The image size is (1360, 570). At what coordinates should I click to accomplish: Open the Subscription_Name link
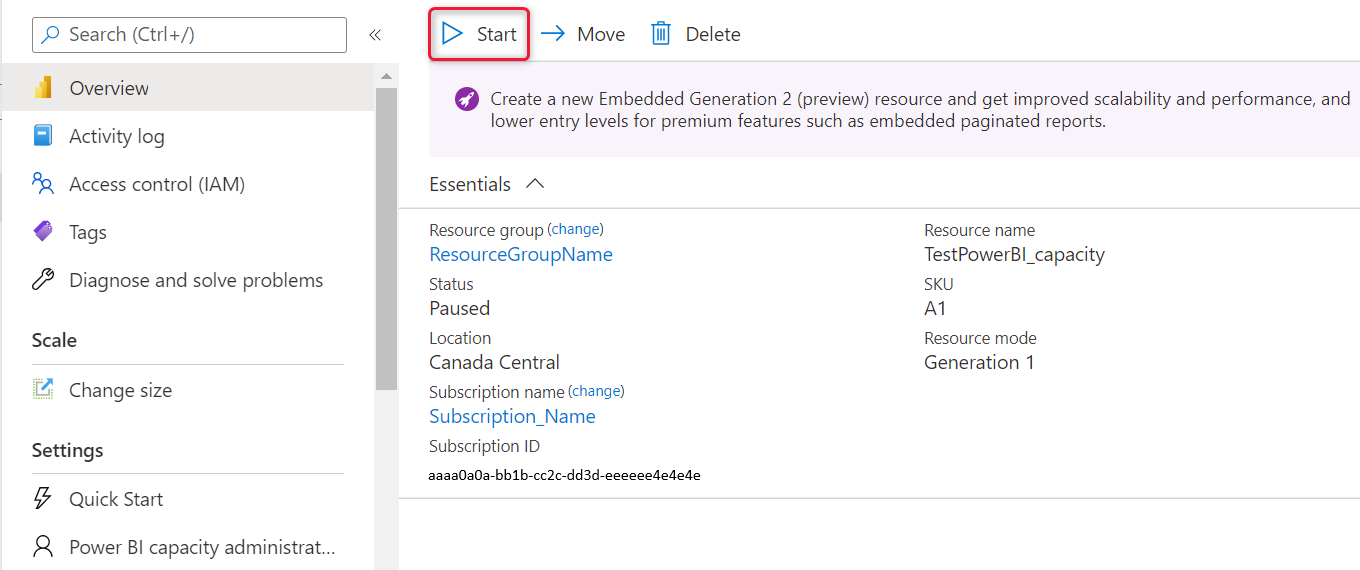pyautogui.click(x=512, y=416)
